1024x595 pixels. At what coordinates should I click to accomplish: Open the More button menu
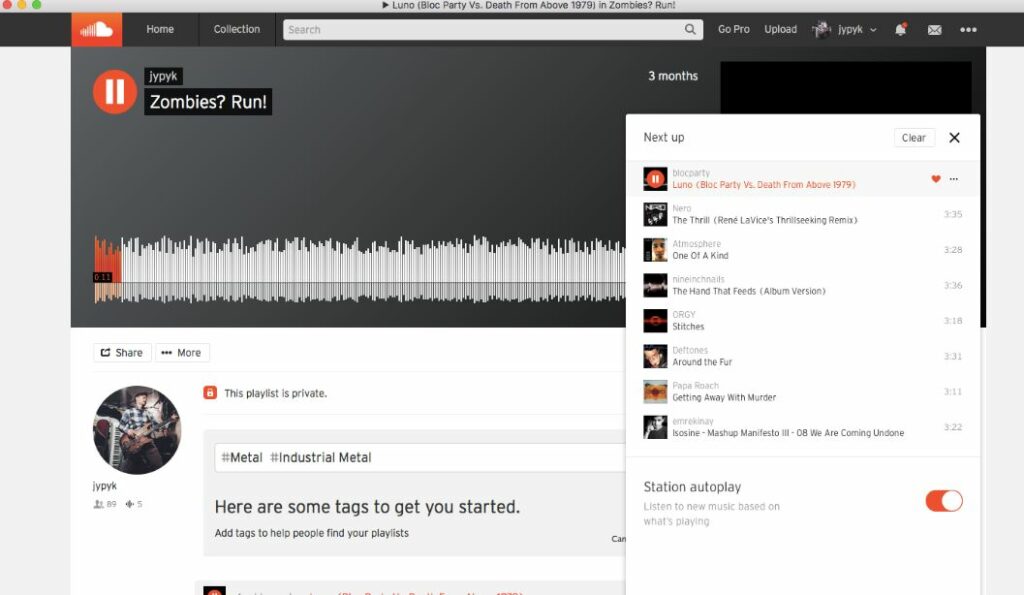click(182, 353)
